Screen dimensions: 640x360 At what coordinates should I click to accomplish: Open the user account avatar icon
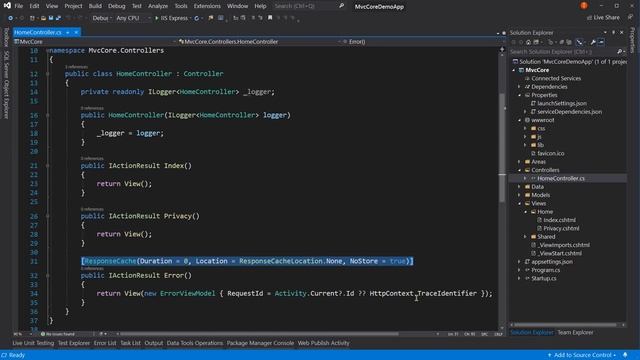tap(584, 6)
